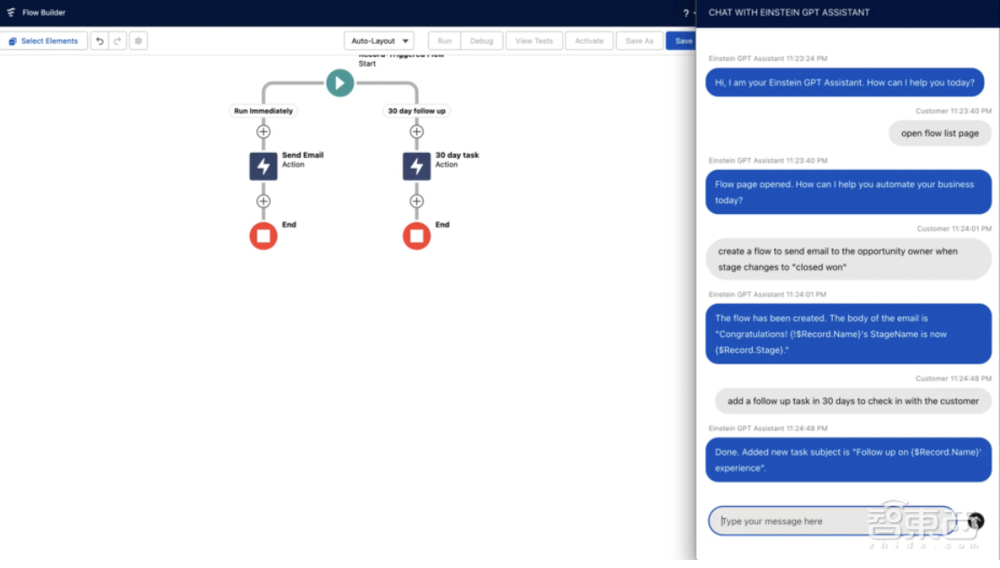This screenshot has width=1000, height=568.
Task: Select the Send Email action icon
Action: pyautogui.click(x=263, y=166)
